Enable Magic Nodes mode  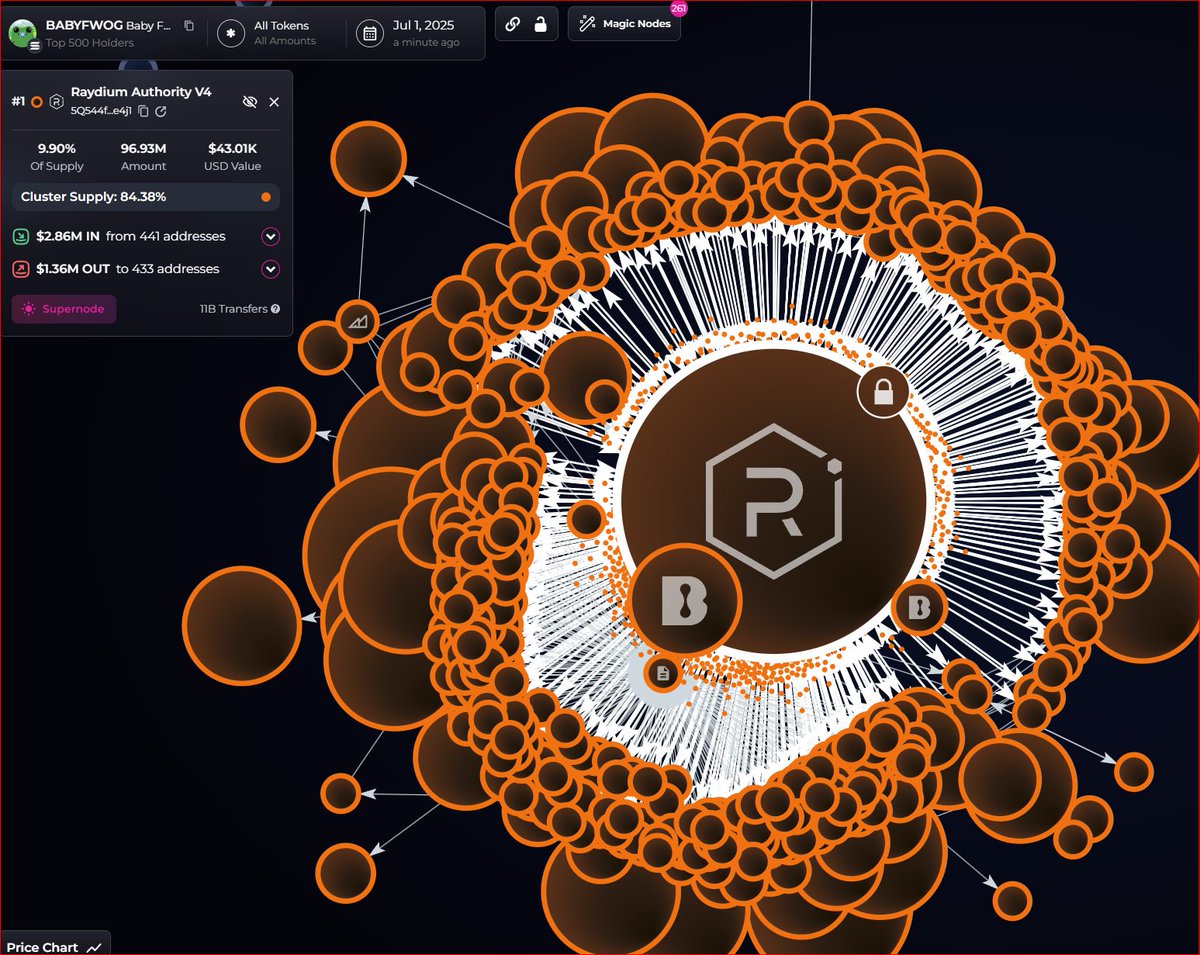pyautogui.click(x=624, y=24)
